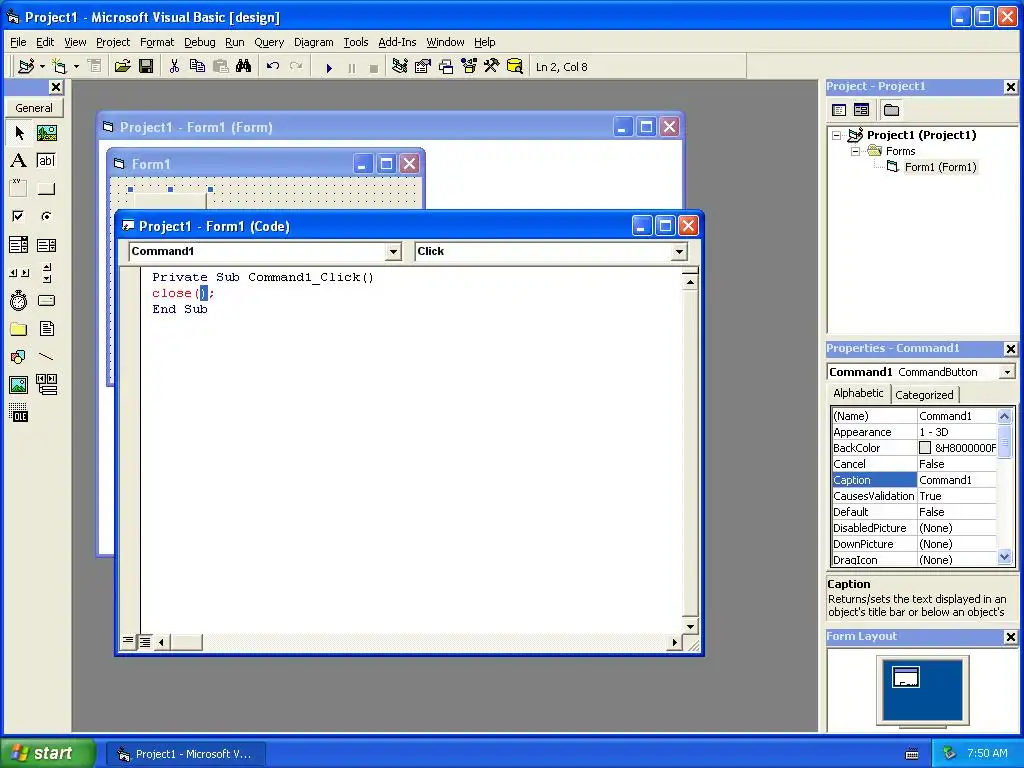Start the program with the Run arrow
This screenshot has width=1024, height=768.
pyautogui.click(x=328, y=67)
